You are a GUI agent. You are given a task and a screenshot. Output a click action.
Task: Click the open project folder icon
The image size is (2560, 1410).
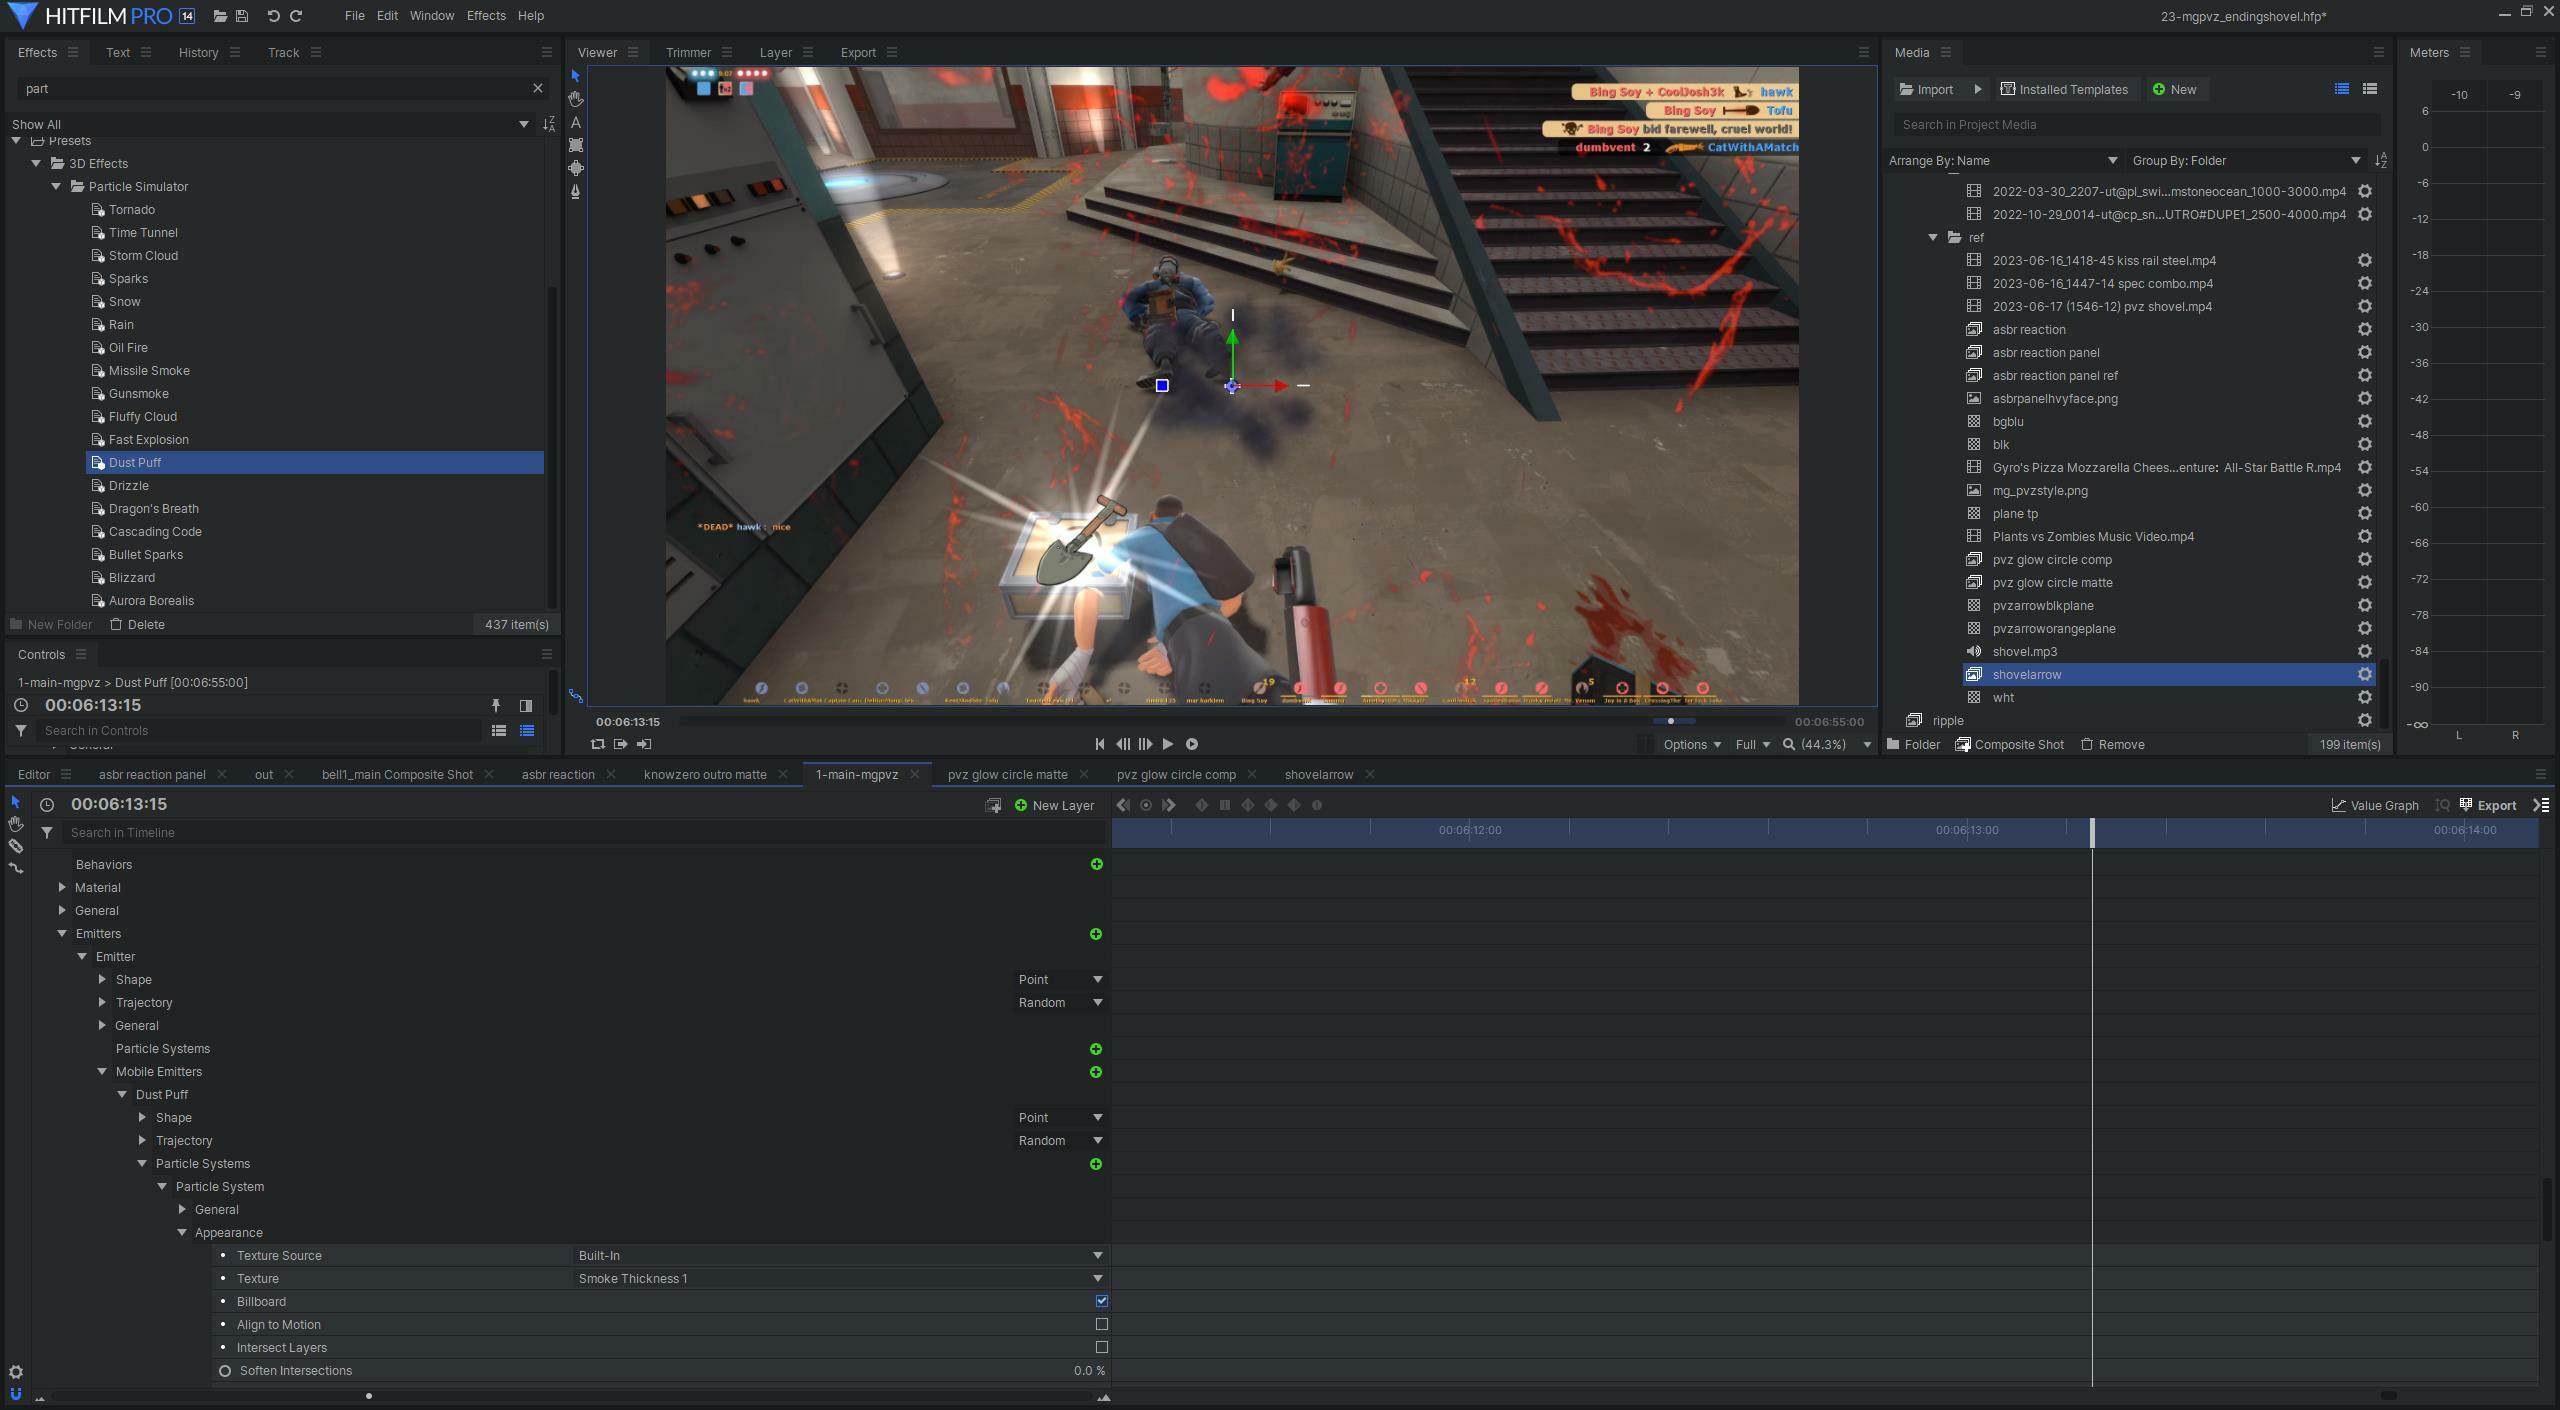tap(220, 16)
